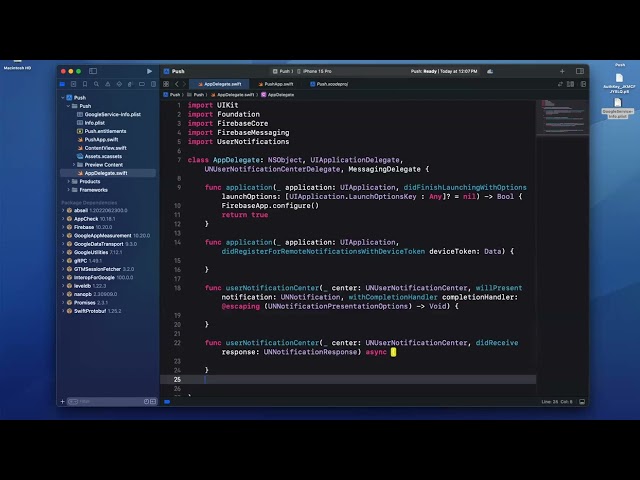Open Assets.xcassets in the navigator
Image resolution: width=640 pixels, height=480 pixels.
point(99,156)
